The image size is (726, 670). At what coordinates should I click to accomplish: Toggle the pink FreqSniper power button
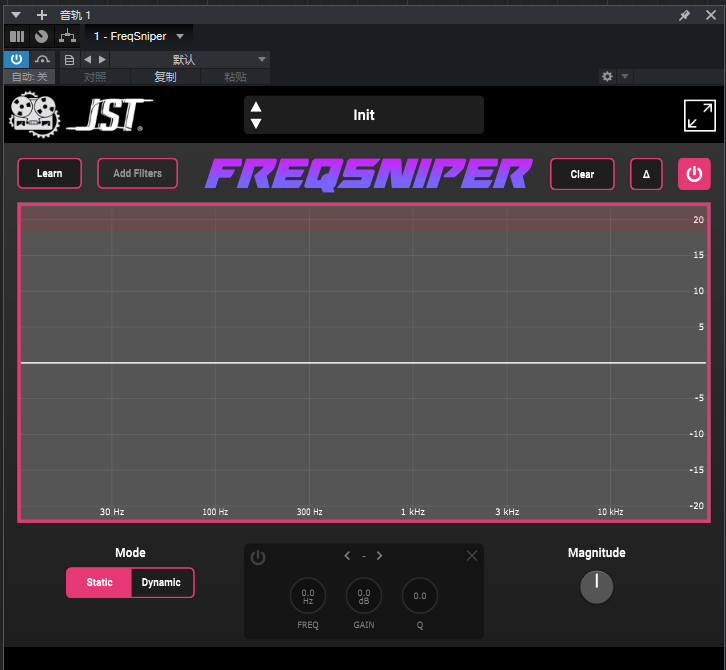[694, 174]
